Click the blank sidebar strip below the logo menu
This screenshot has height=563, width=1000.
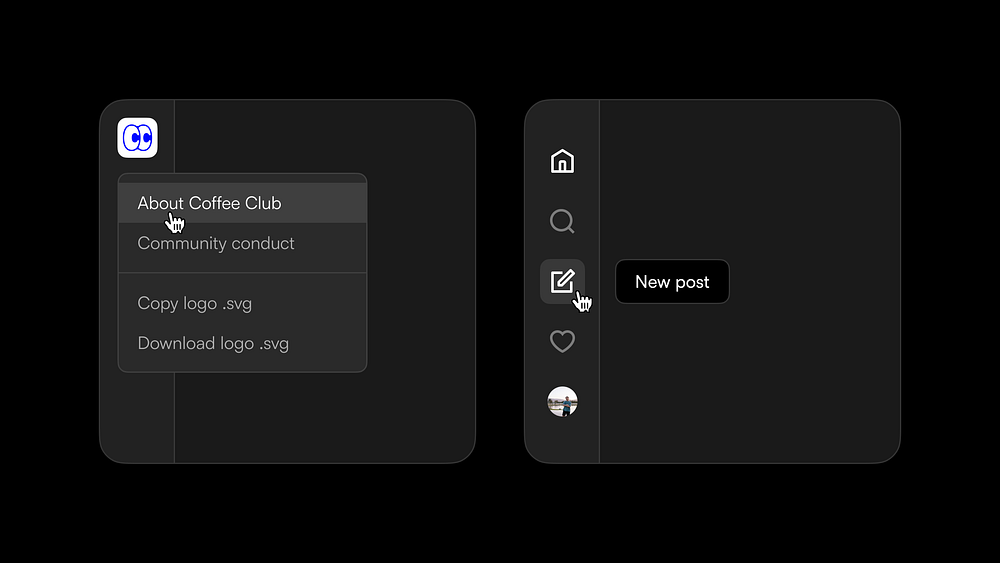pyautogui.click(x=137, y=418)
